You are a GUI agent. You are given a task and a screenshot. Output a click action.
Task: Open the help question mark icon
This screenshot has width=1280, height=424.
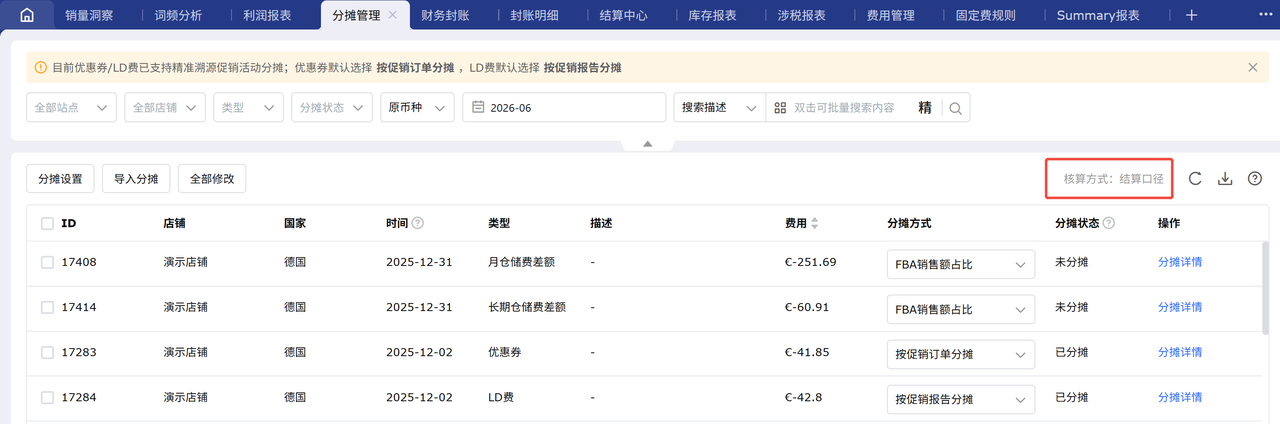click(x=1255, y=178)
